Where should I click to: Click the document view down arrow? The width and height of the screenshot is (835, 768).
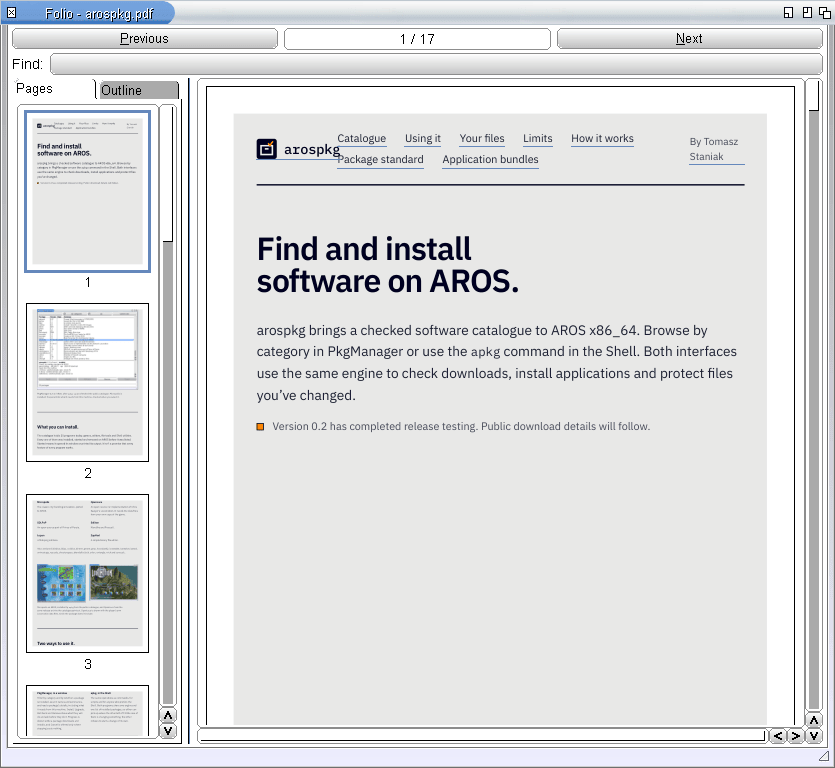coord(814,736)
